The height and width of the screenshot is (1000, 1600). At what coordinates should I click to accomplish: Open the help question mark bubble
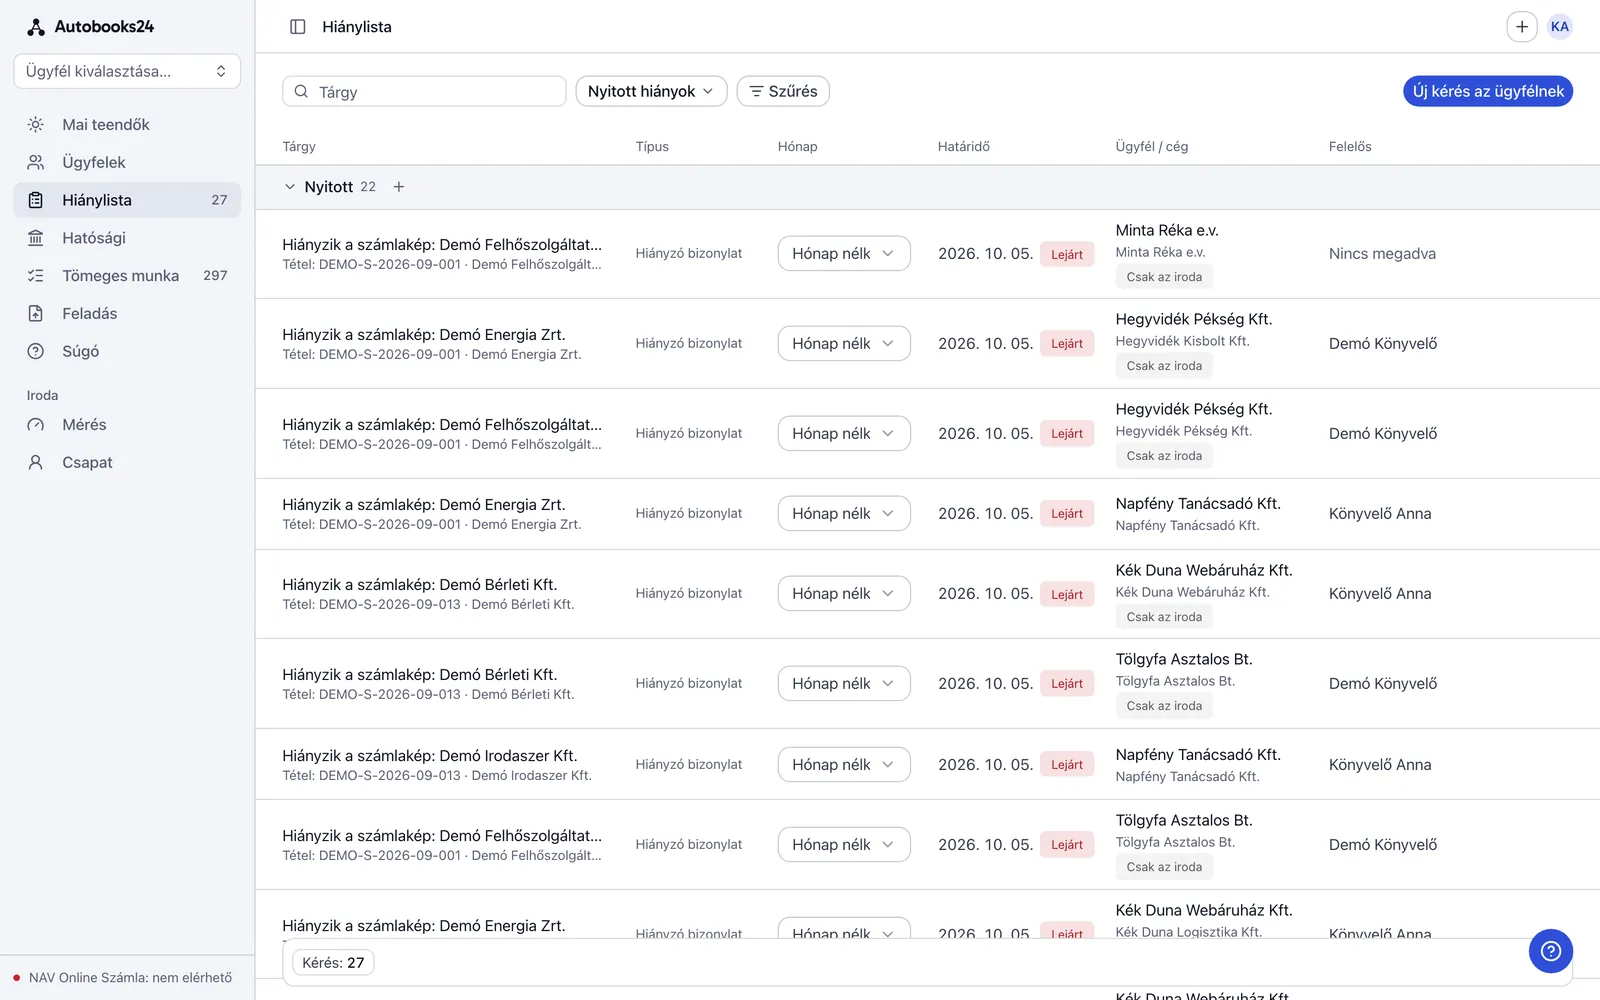(x=1550, y=951)
